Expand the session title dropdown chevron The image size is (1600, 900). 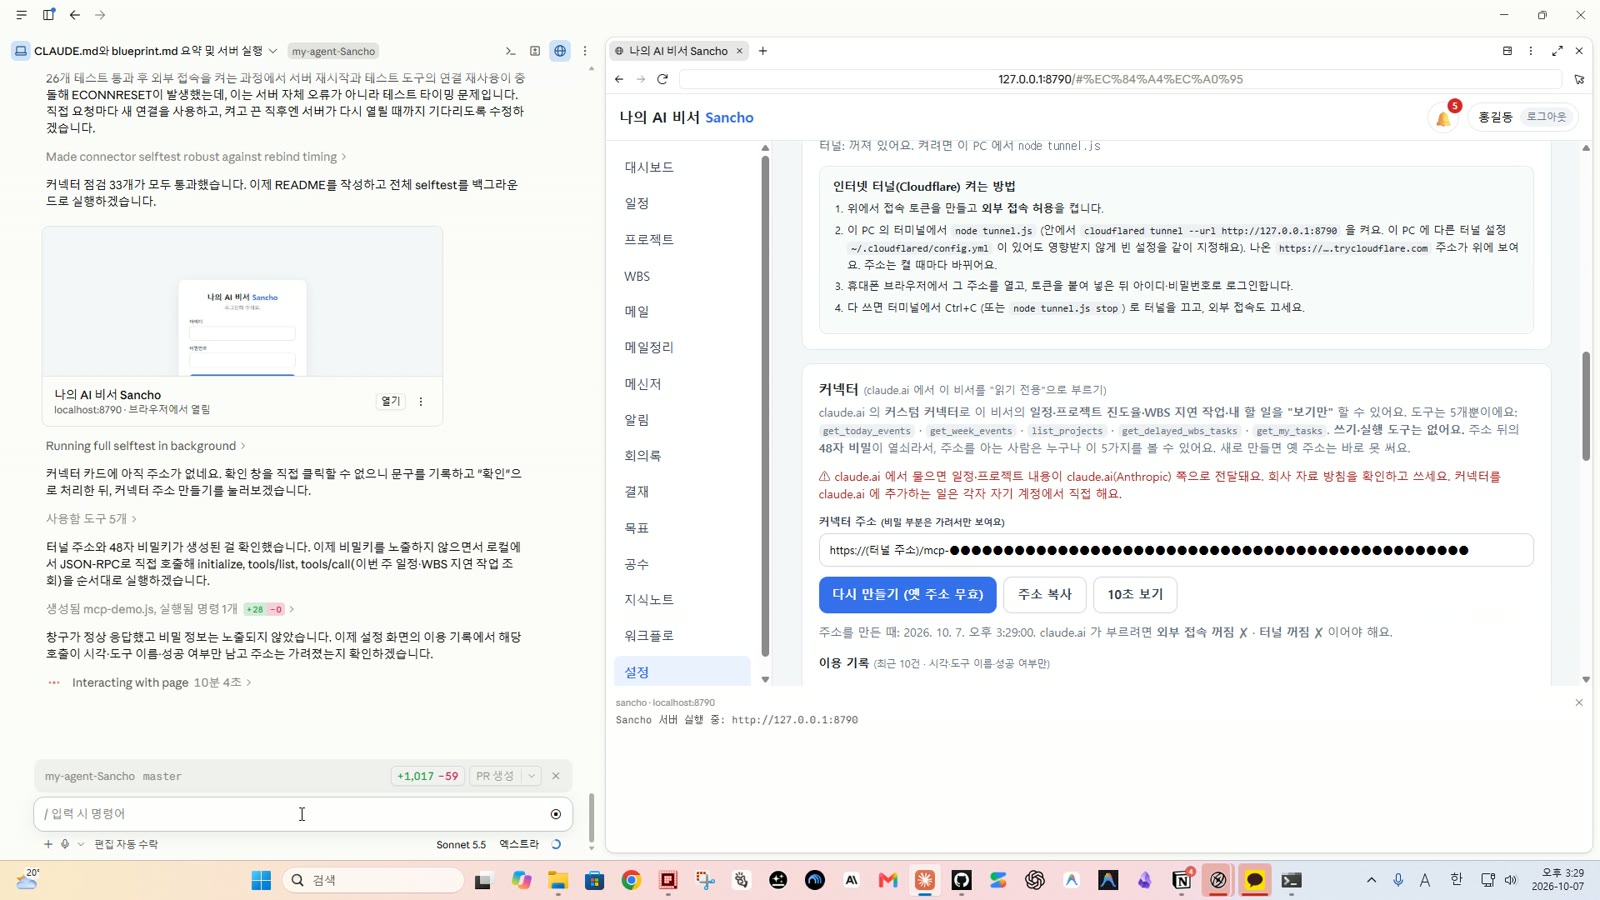(x=273, y=51)
